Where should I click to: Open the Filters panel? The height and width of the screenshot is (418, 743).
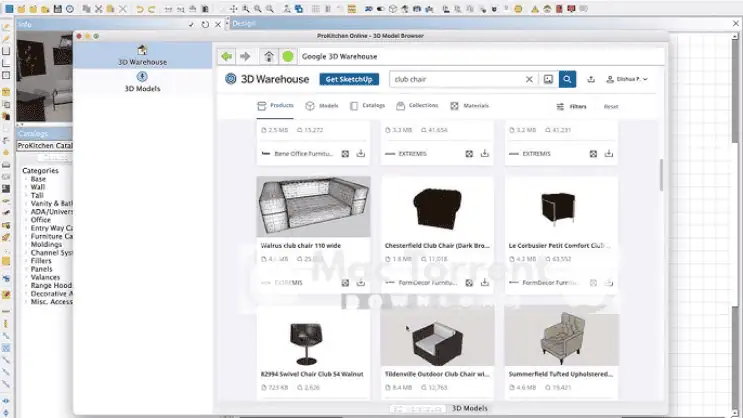(x=571, y=106)
